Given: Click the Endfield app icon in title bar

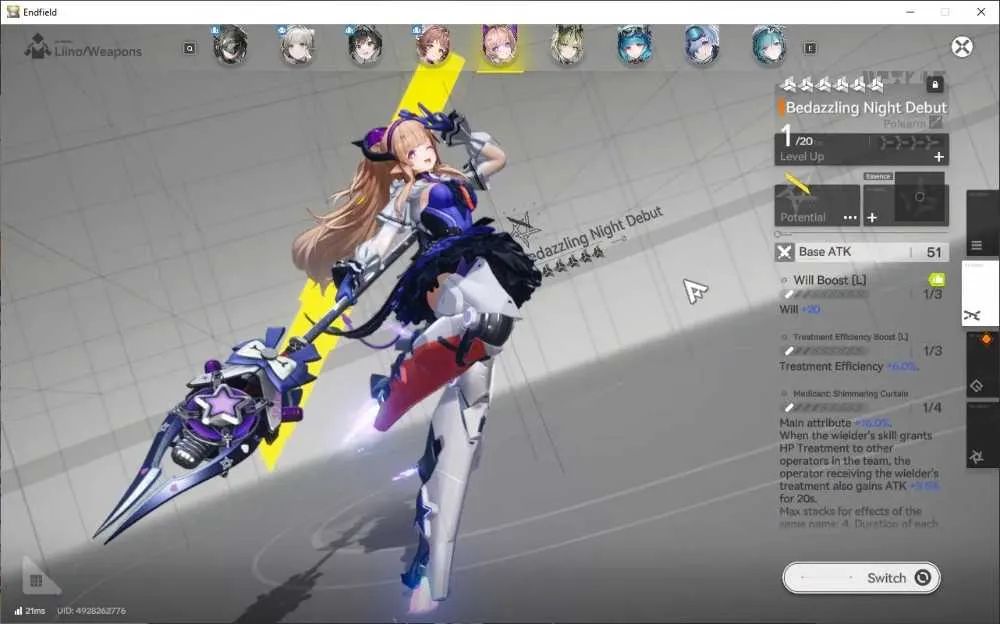Looking at the screenshot, I should pos(13,11).
